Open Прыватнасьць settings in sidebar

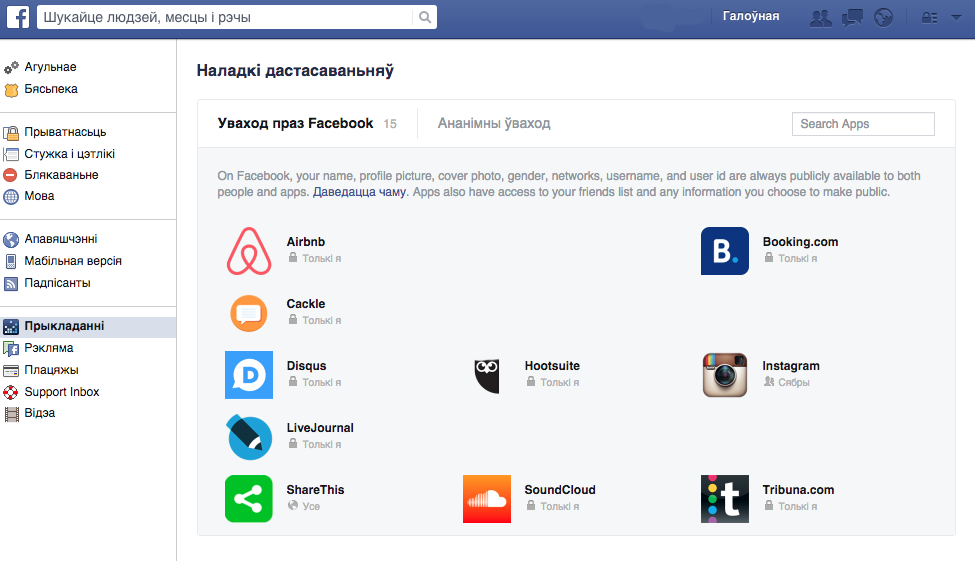coord(65,132)
